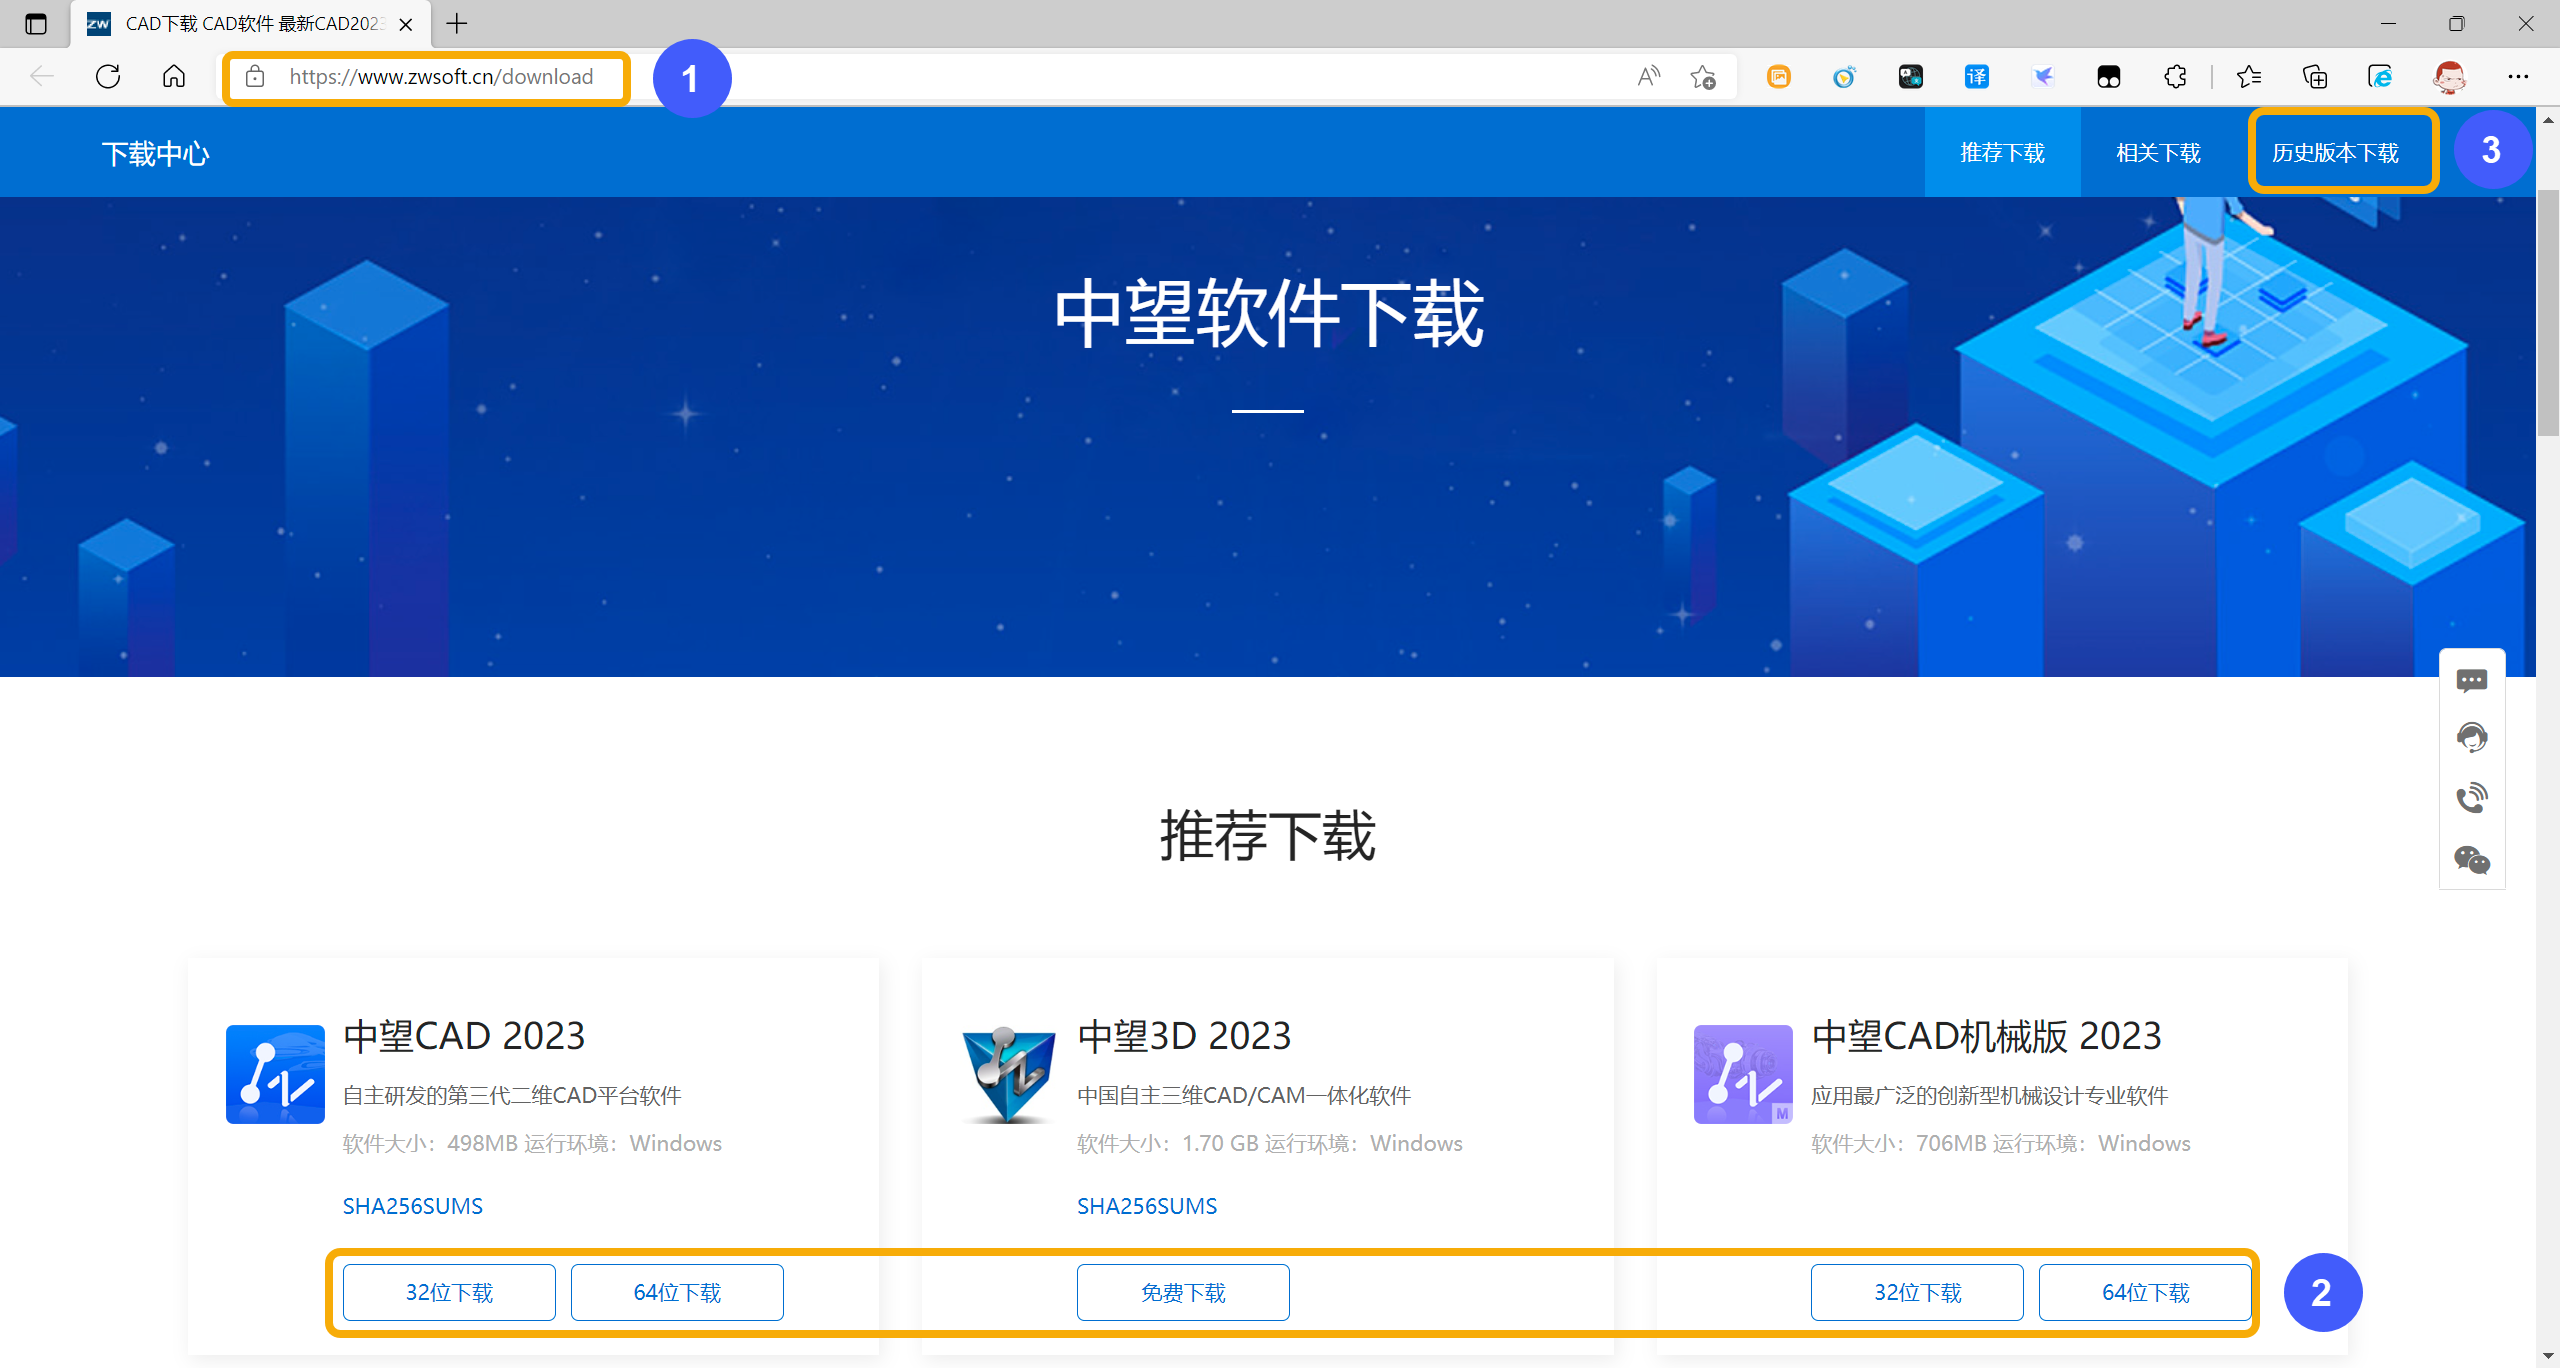Viewport: 2560px width, 1368px height.
Task: Add page to favorites star
Action: pos(1703,77)
